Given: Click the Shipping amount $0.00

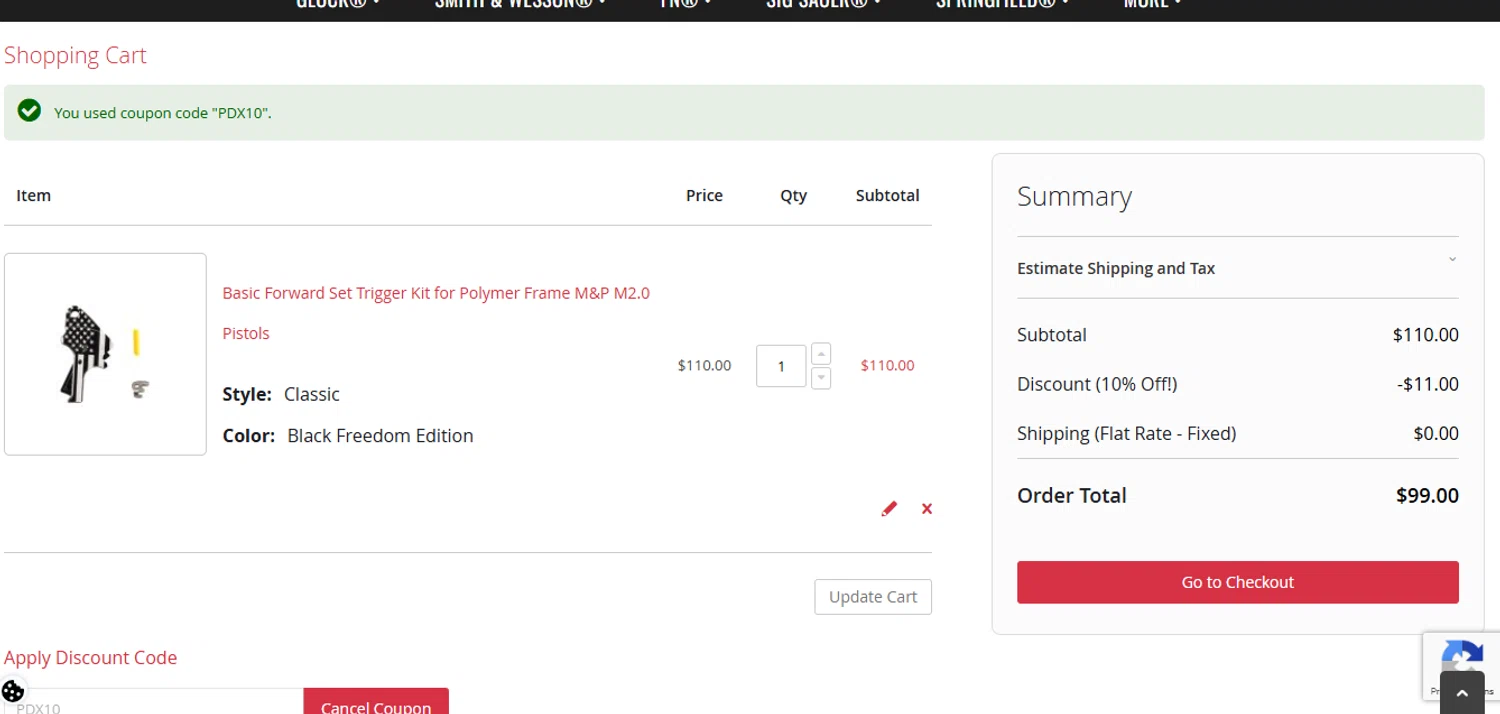Looking at the screenshot, I should click(1436, 433).
